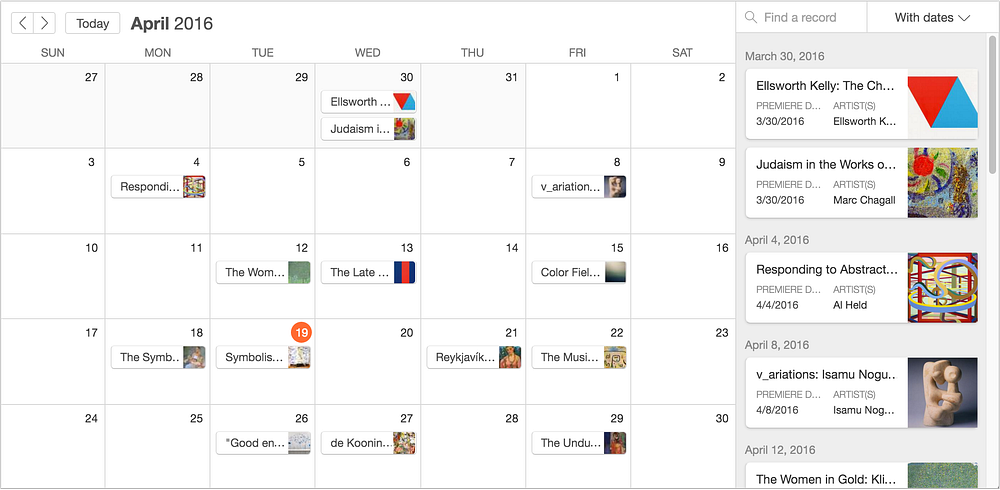The width and height of the screenshot is (1000, 490).
Task: Click in the Find a record search field
Action: (801, 18)
